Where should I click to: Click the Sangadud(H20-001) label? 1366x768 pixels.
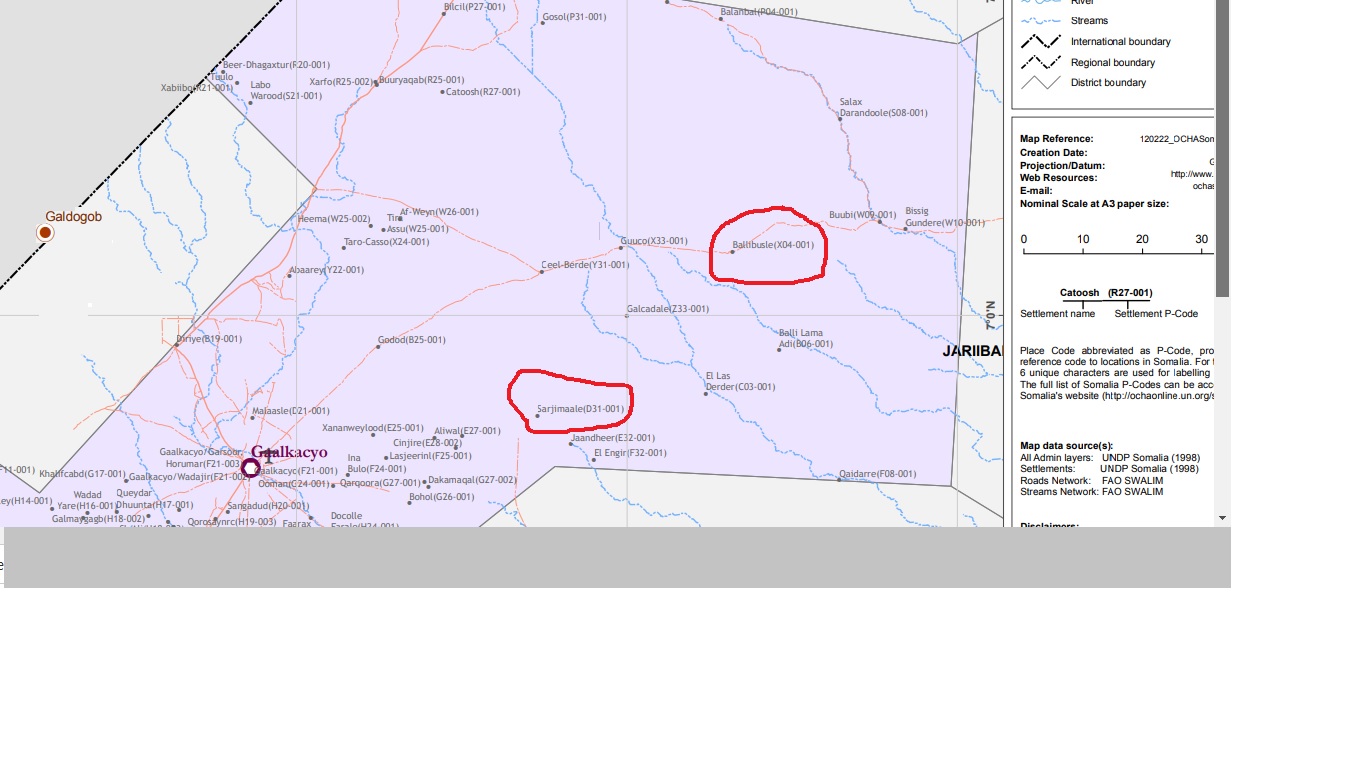tap(268, 506)
